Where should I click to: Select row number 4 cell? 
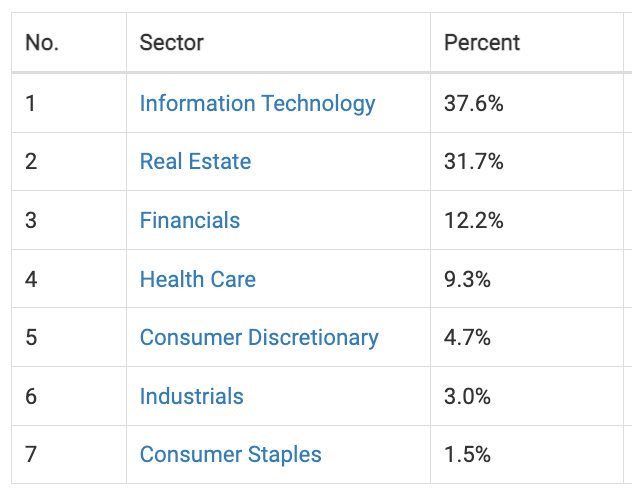tap(31, 279)
